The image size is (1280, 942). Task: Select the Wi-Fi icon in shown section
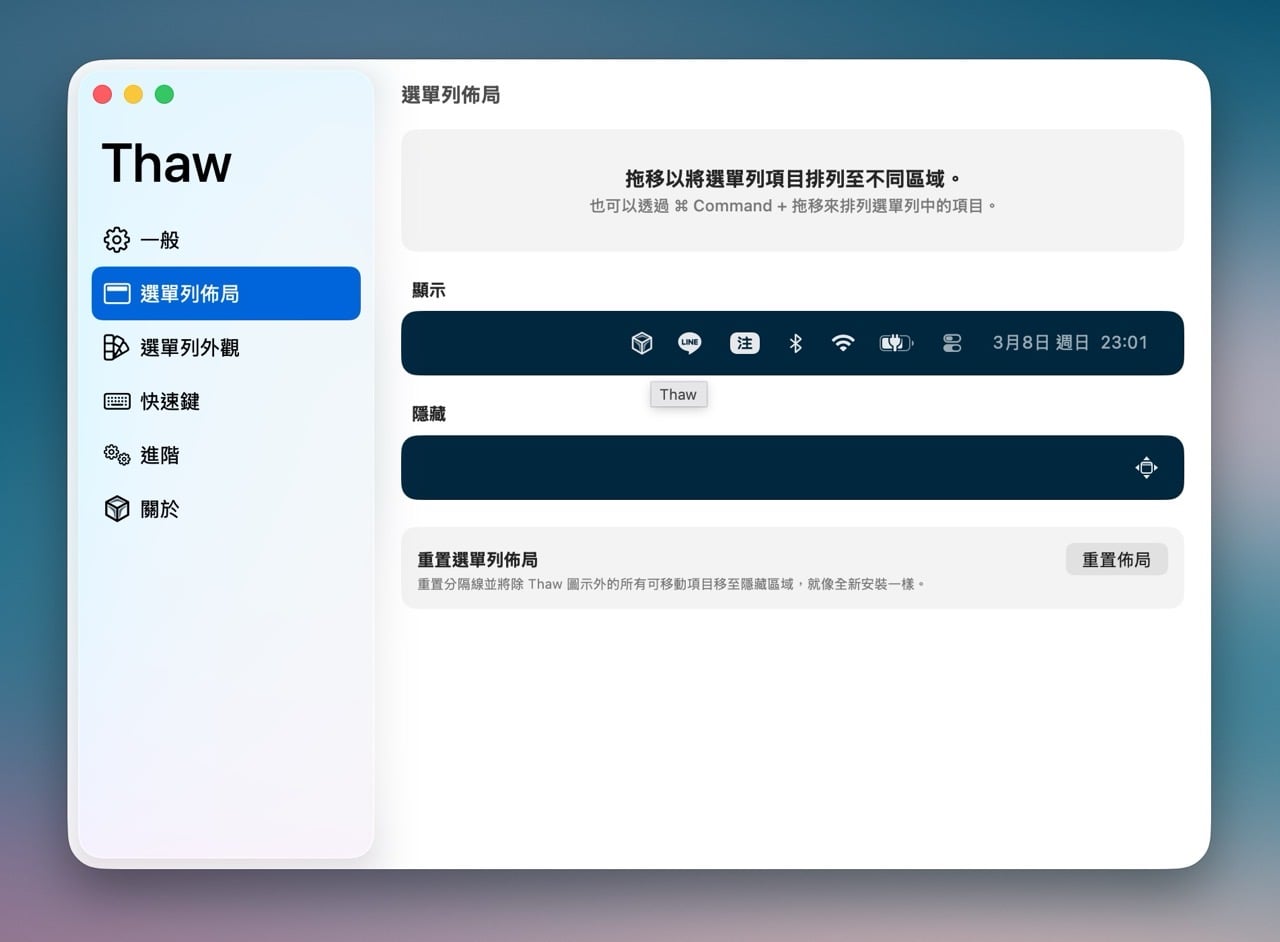pyautogui.click(x=843, y=343)
